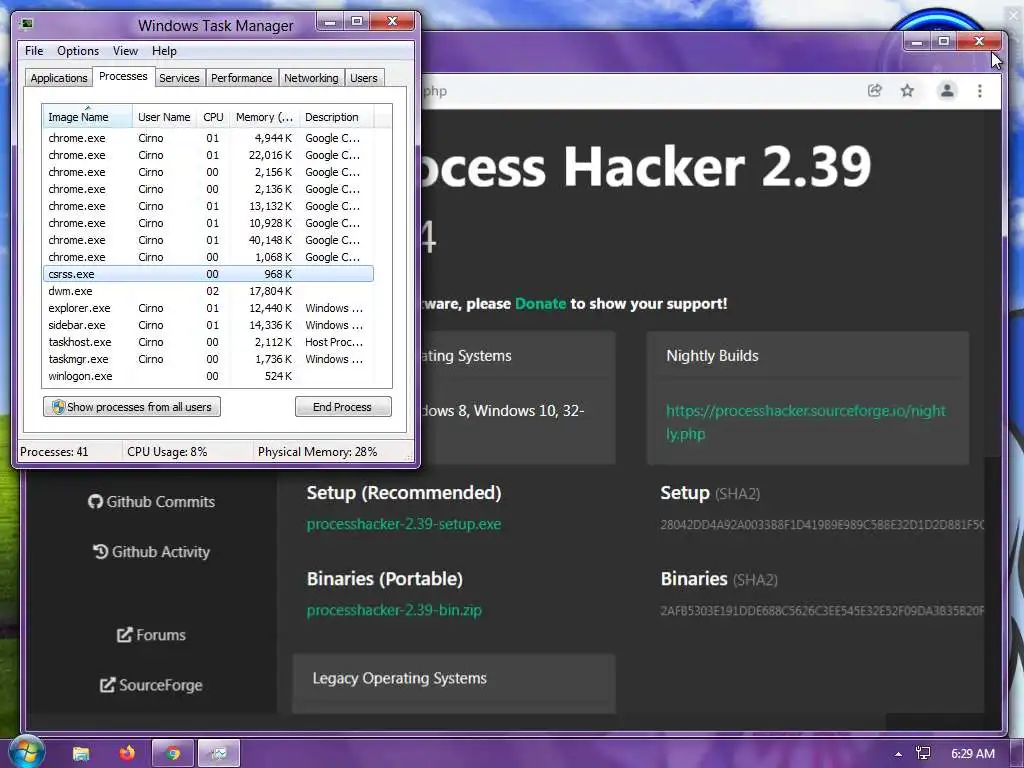
Task: Click the Donate link on the page
Action: tap(540, 304)
